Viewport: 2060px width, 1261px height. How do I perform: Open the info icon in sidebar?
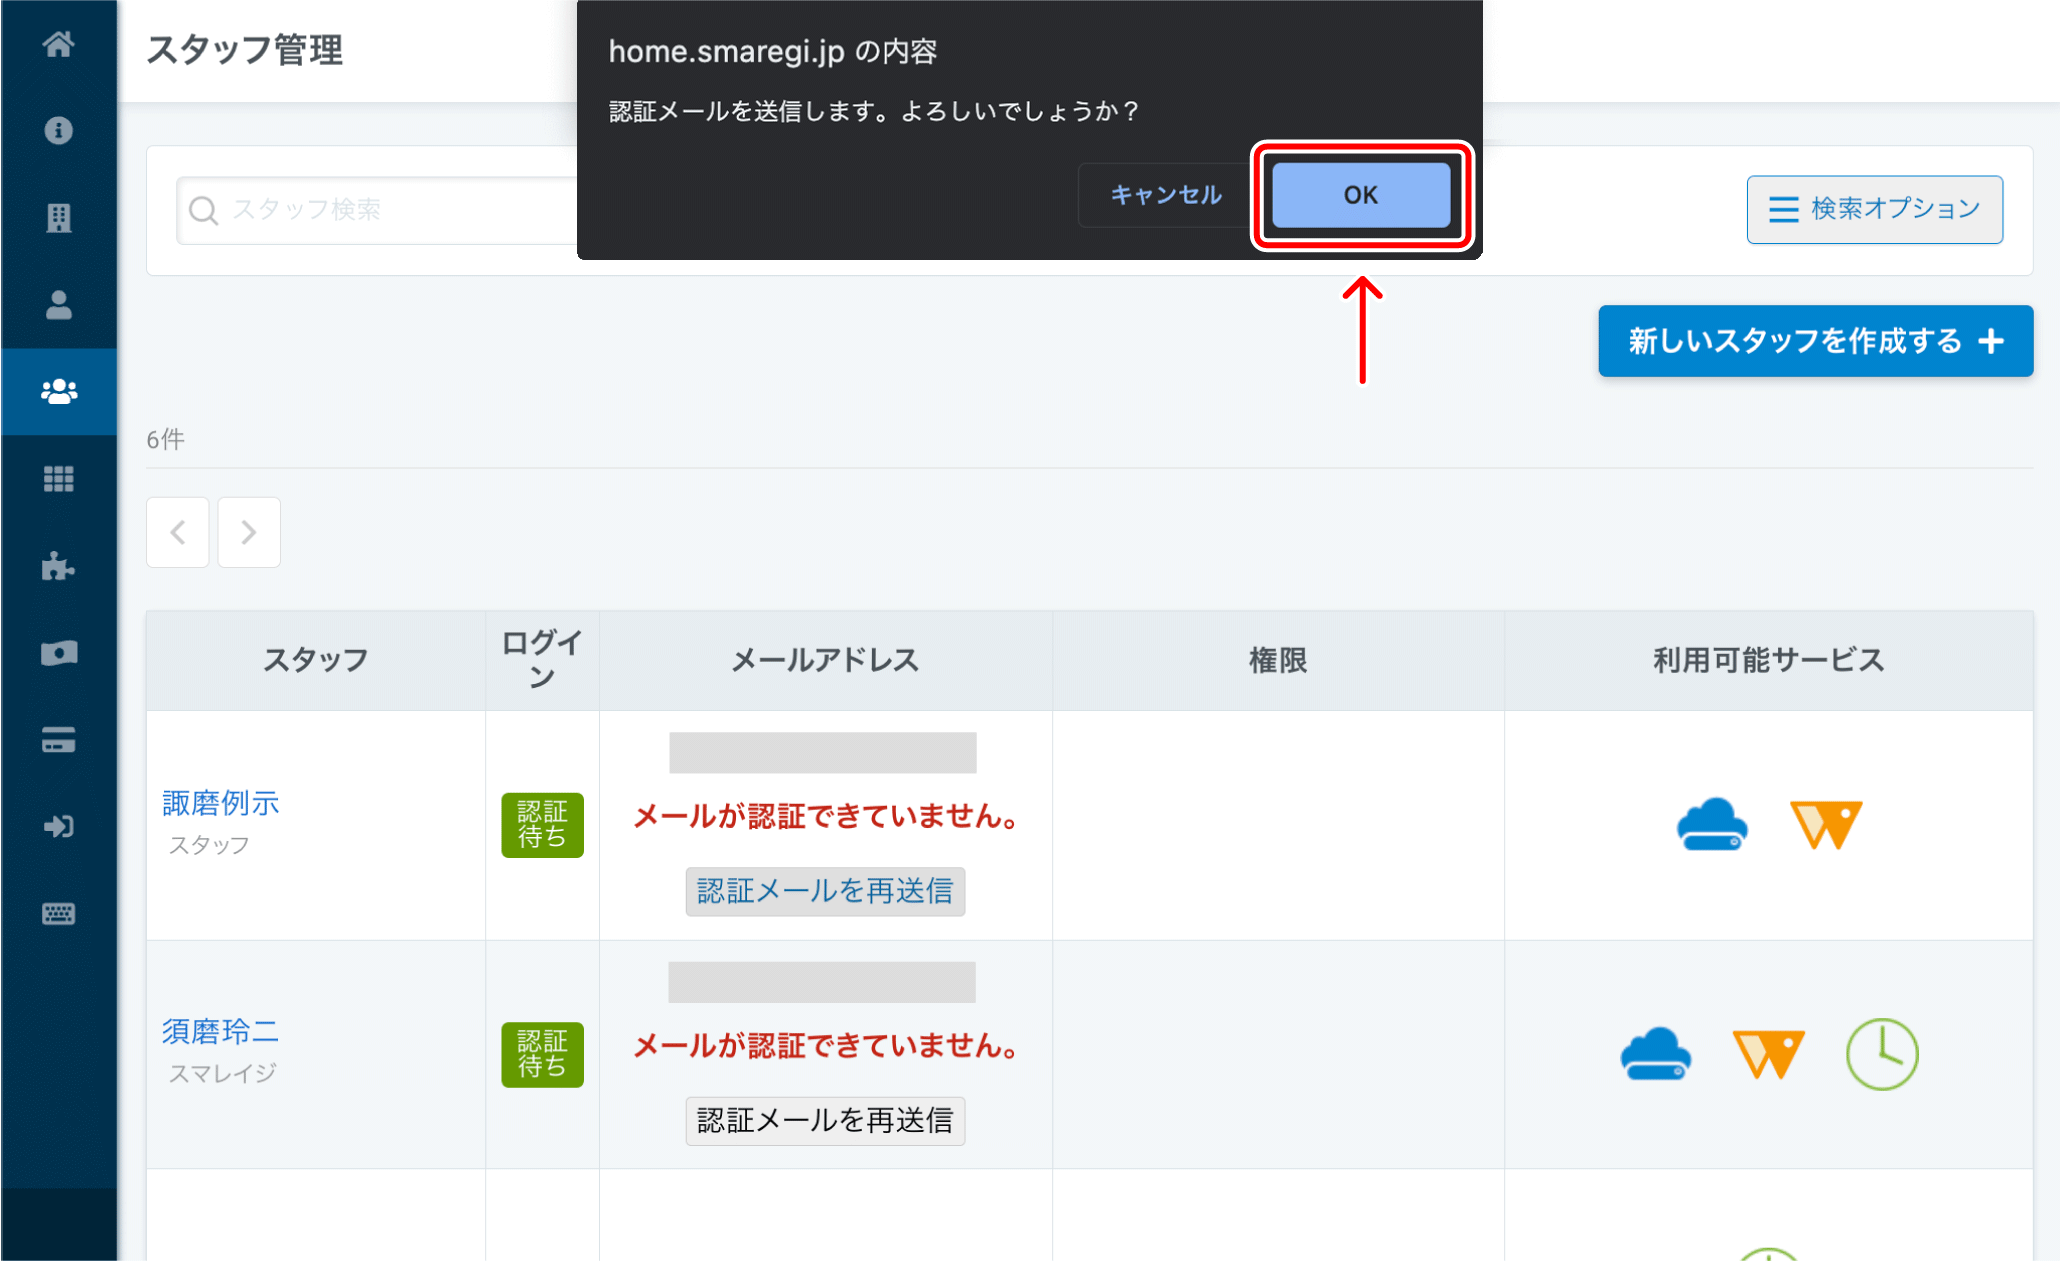click(58, 131)
